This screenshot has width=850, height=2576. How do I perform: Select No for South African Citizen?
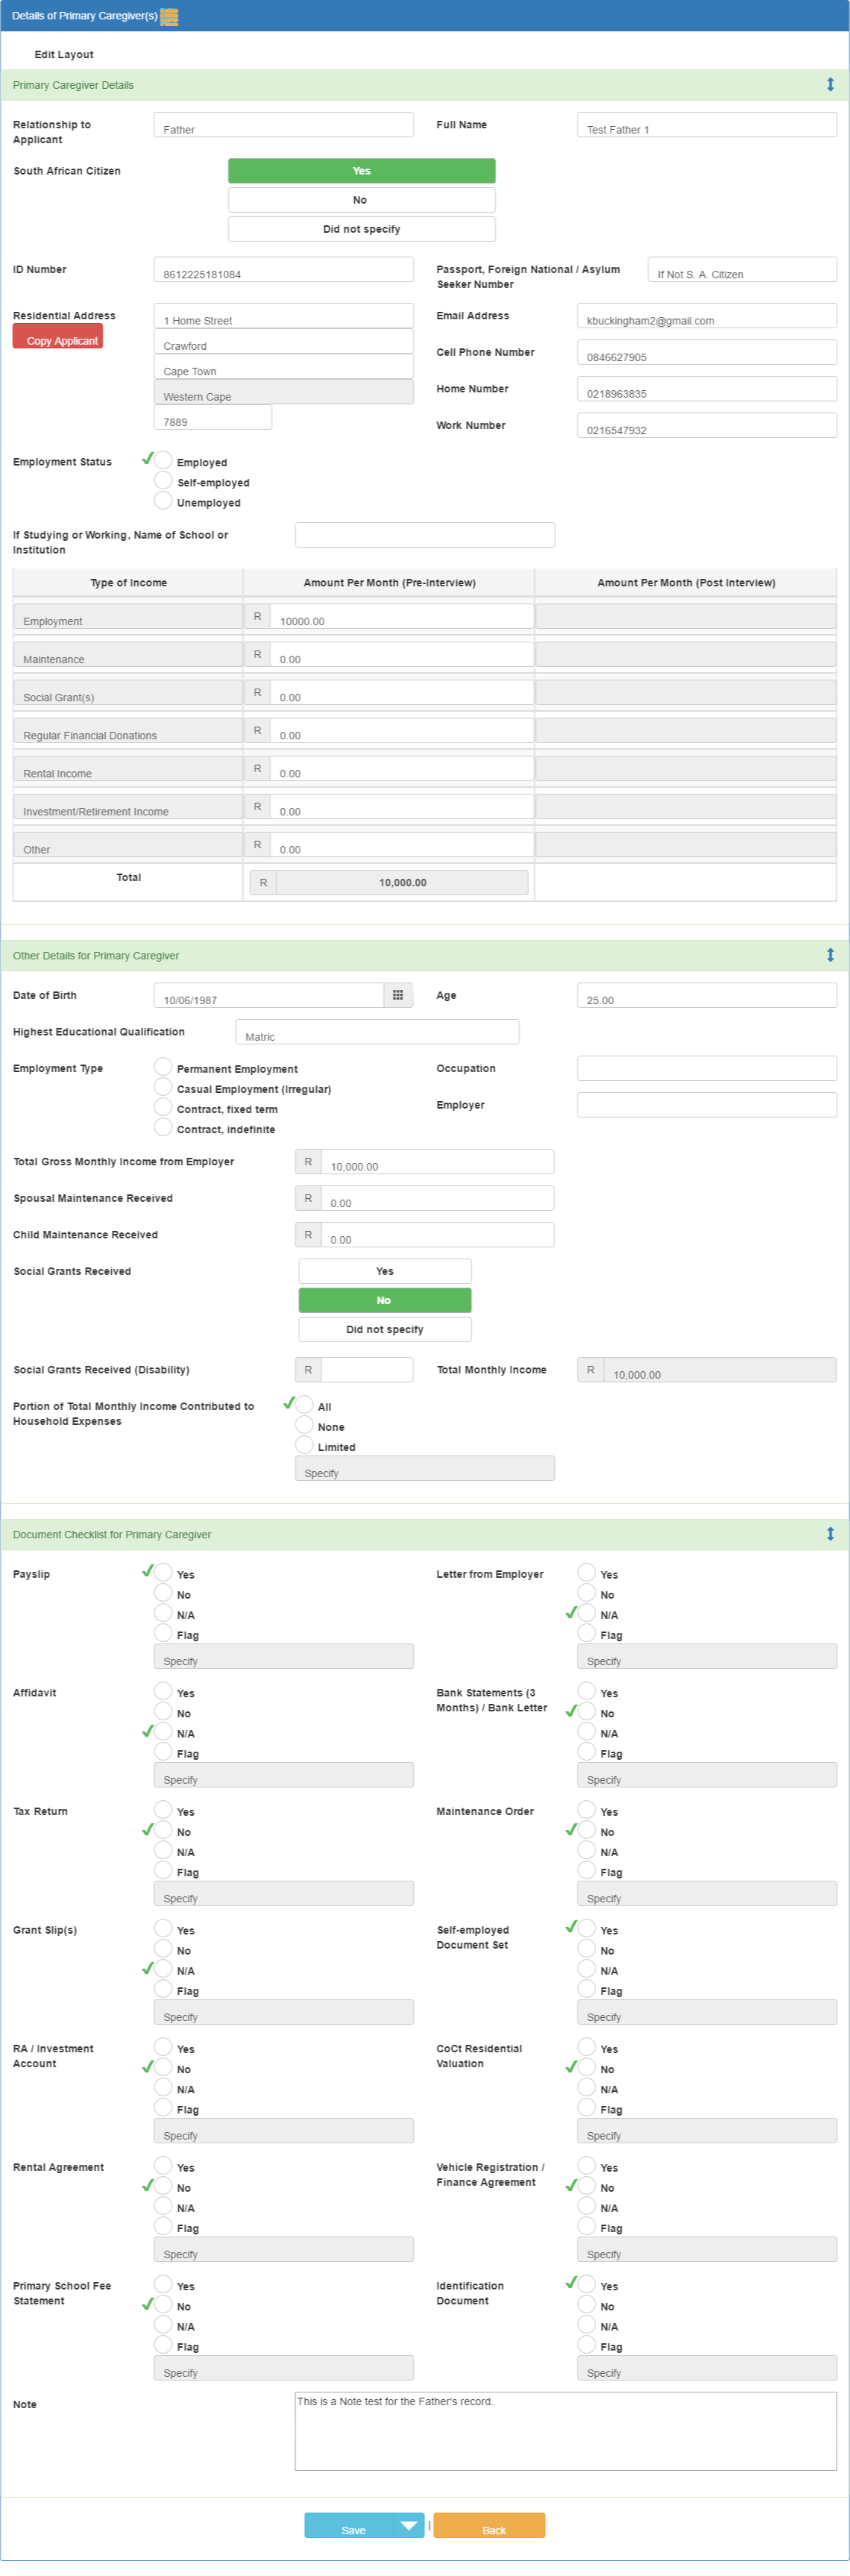click(362, 200)
